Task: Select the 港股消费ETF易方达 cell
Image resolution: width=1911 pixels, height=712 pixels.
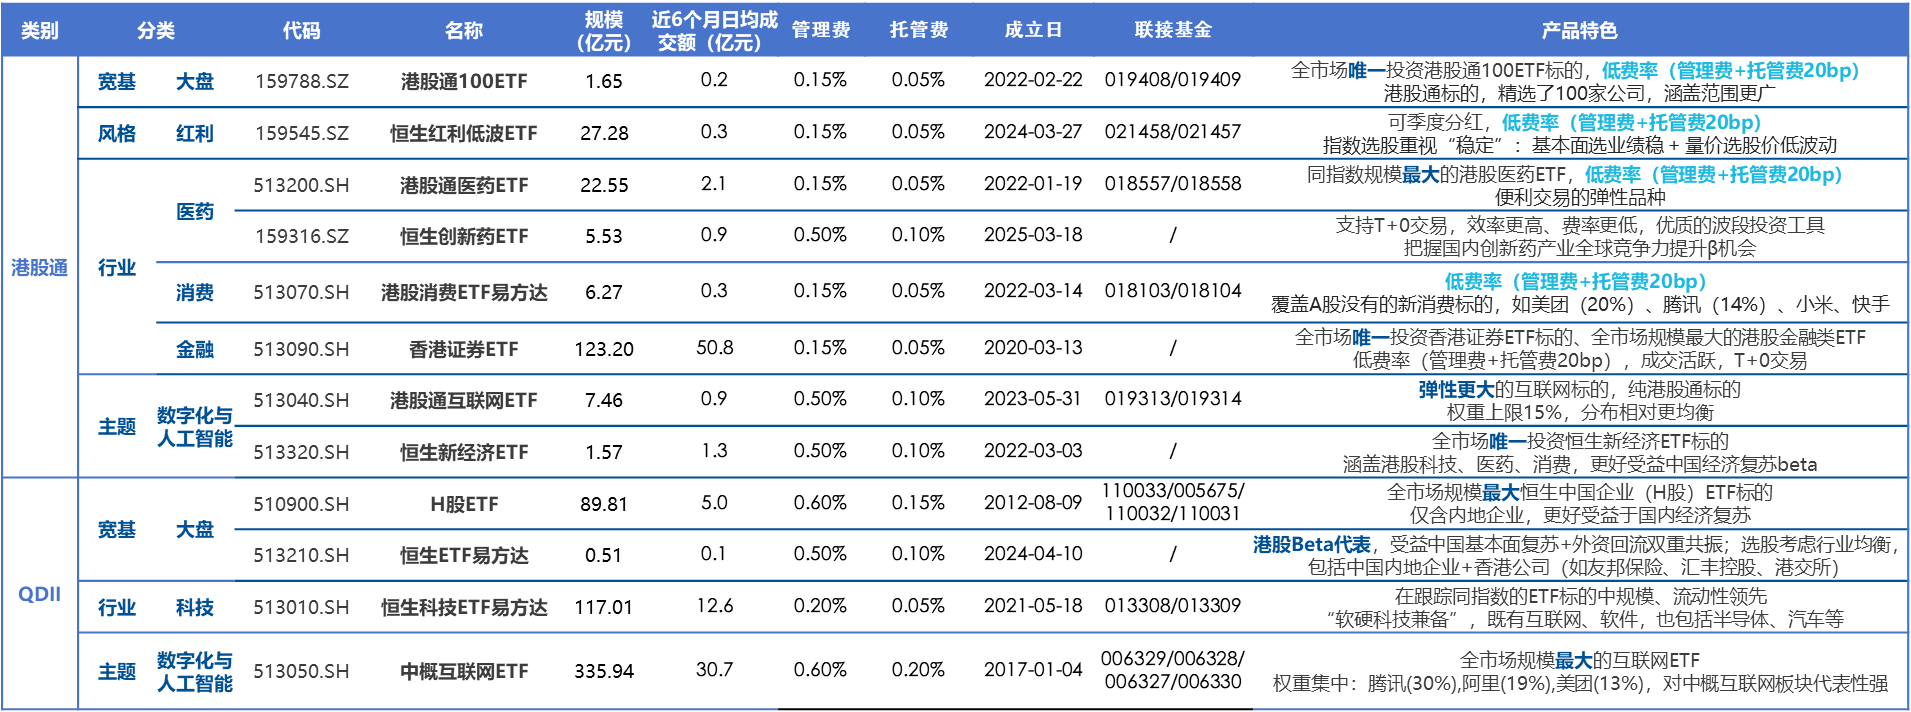Action: tap(464, 292)
